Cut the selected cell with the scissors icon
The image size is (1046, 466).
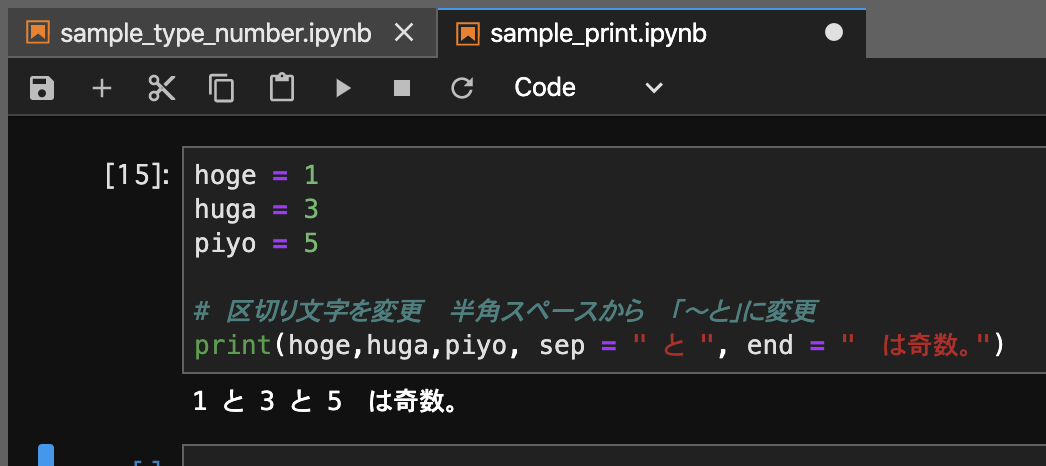click(161, 88)
